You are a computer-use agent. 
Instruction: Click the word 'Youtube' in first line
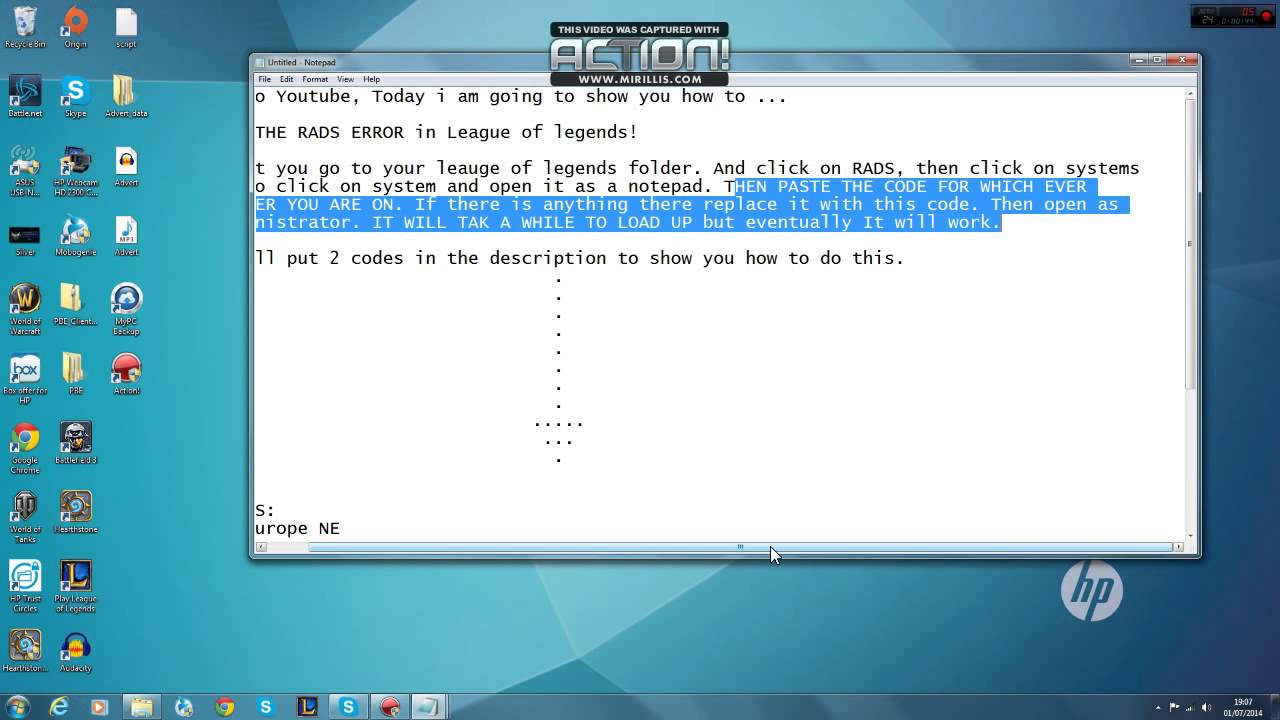(x=313, y=96)
